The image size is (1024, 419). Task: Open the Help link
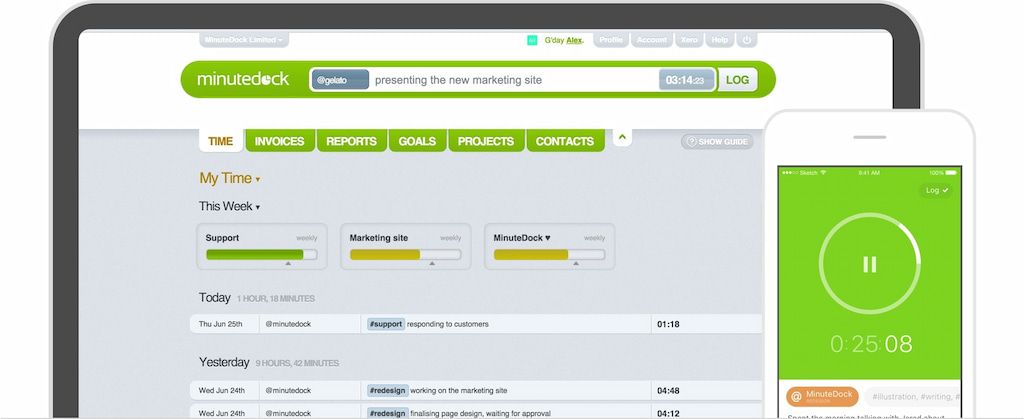point(720,40)
